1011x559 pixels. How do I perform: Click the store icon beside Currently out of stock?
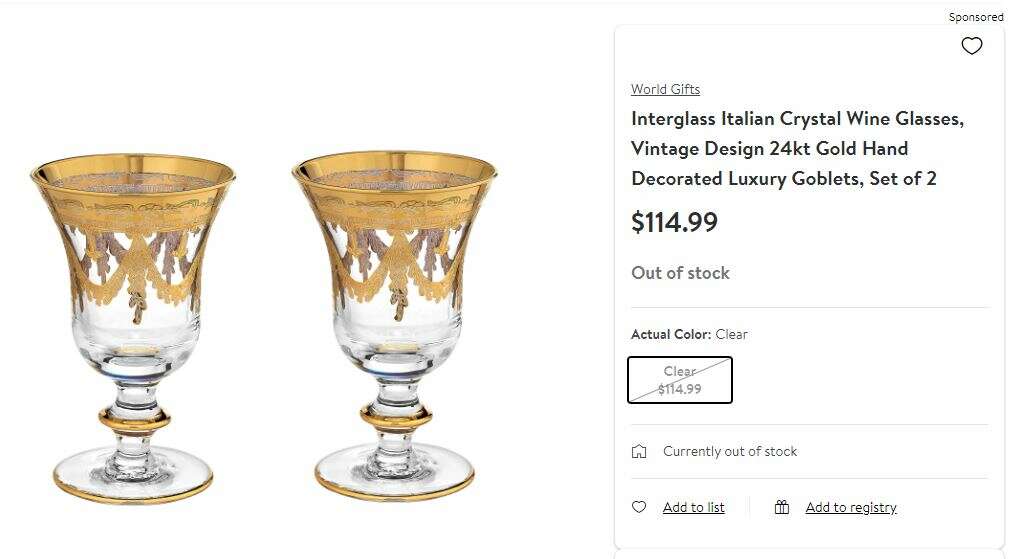click(x=639, y=452)
